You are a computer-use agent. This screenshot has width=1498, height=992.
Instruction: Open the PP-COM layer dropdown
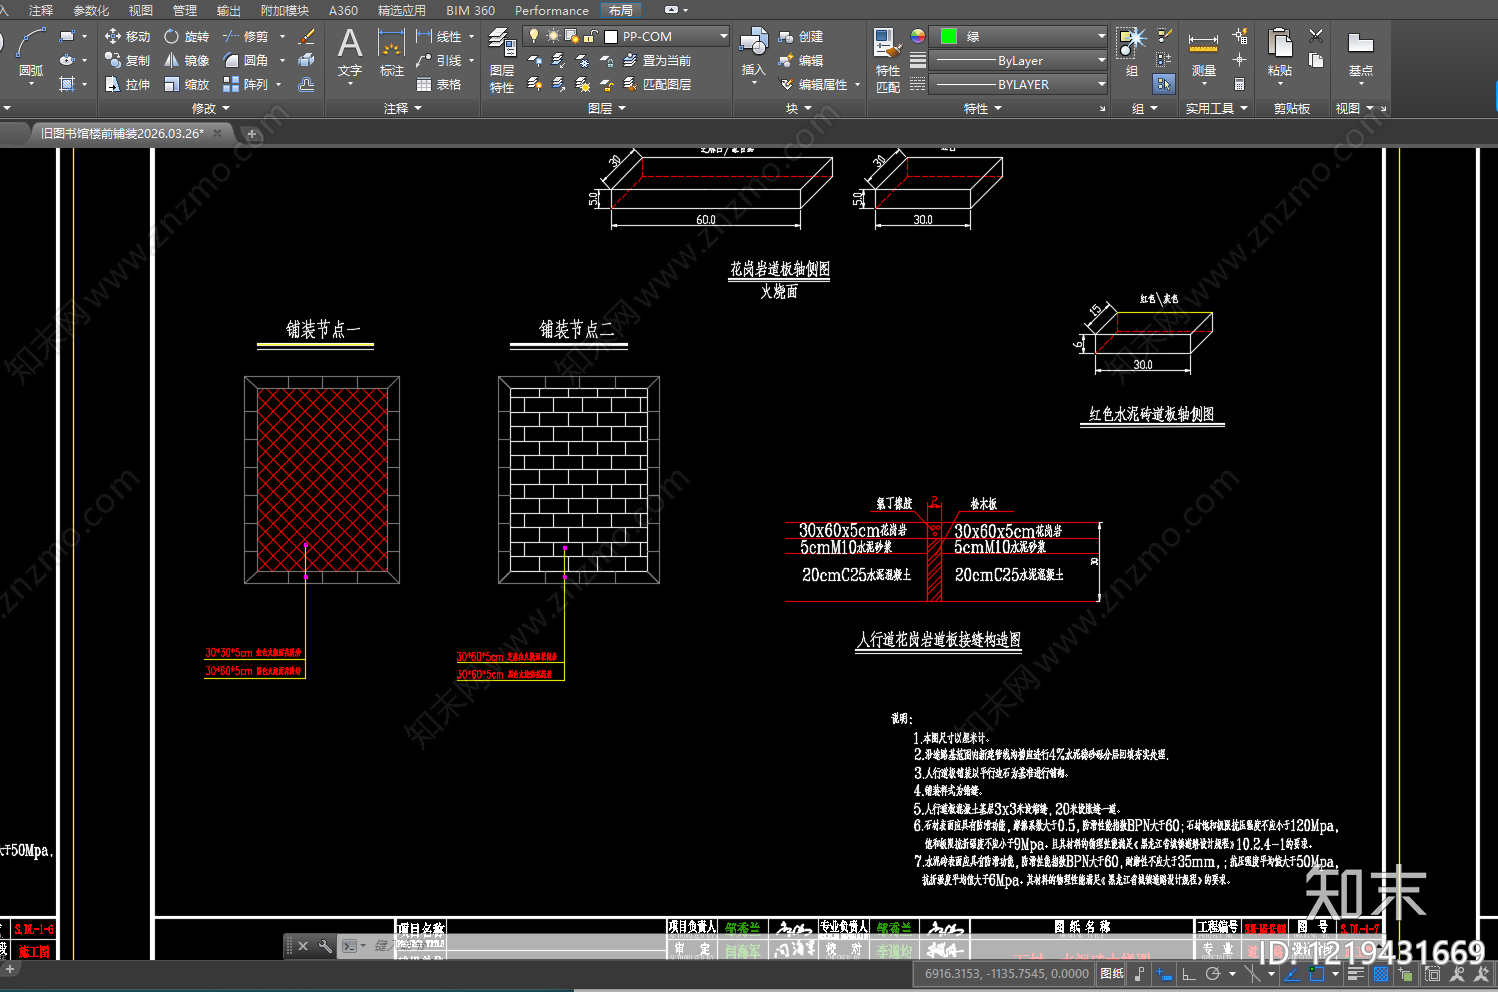click(626, 36)
